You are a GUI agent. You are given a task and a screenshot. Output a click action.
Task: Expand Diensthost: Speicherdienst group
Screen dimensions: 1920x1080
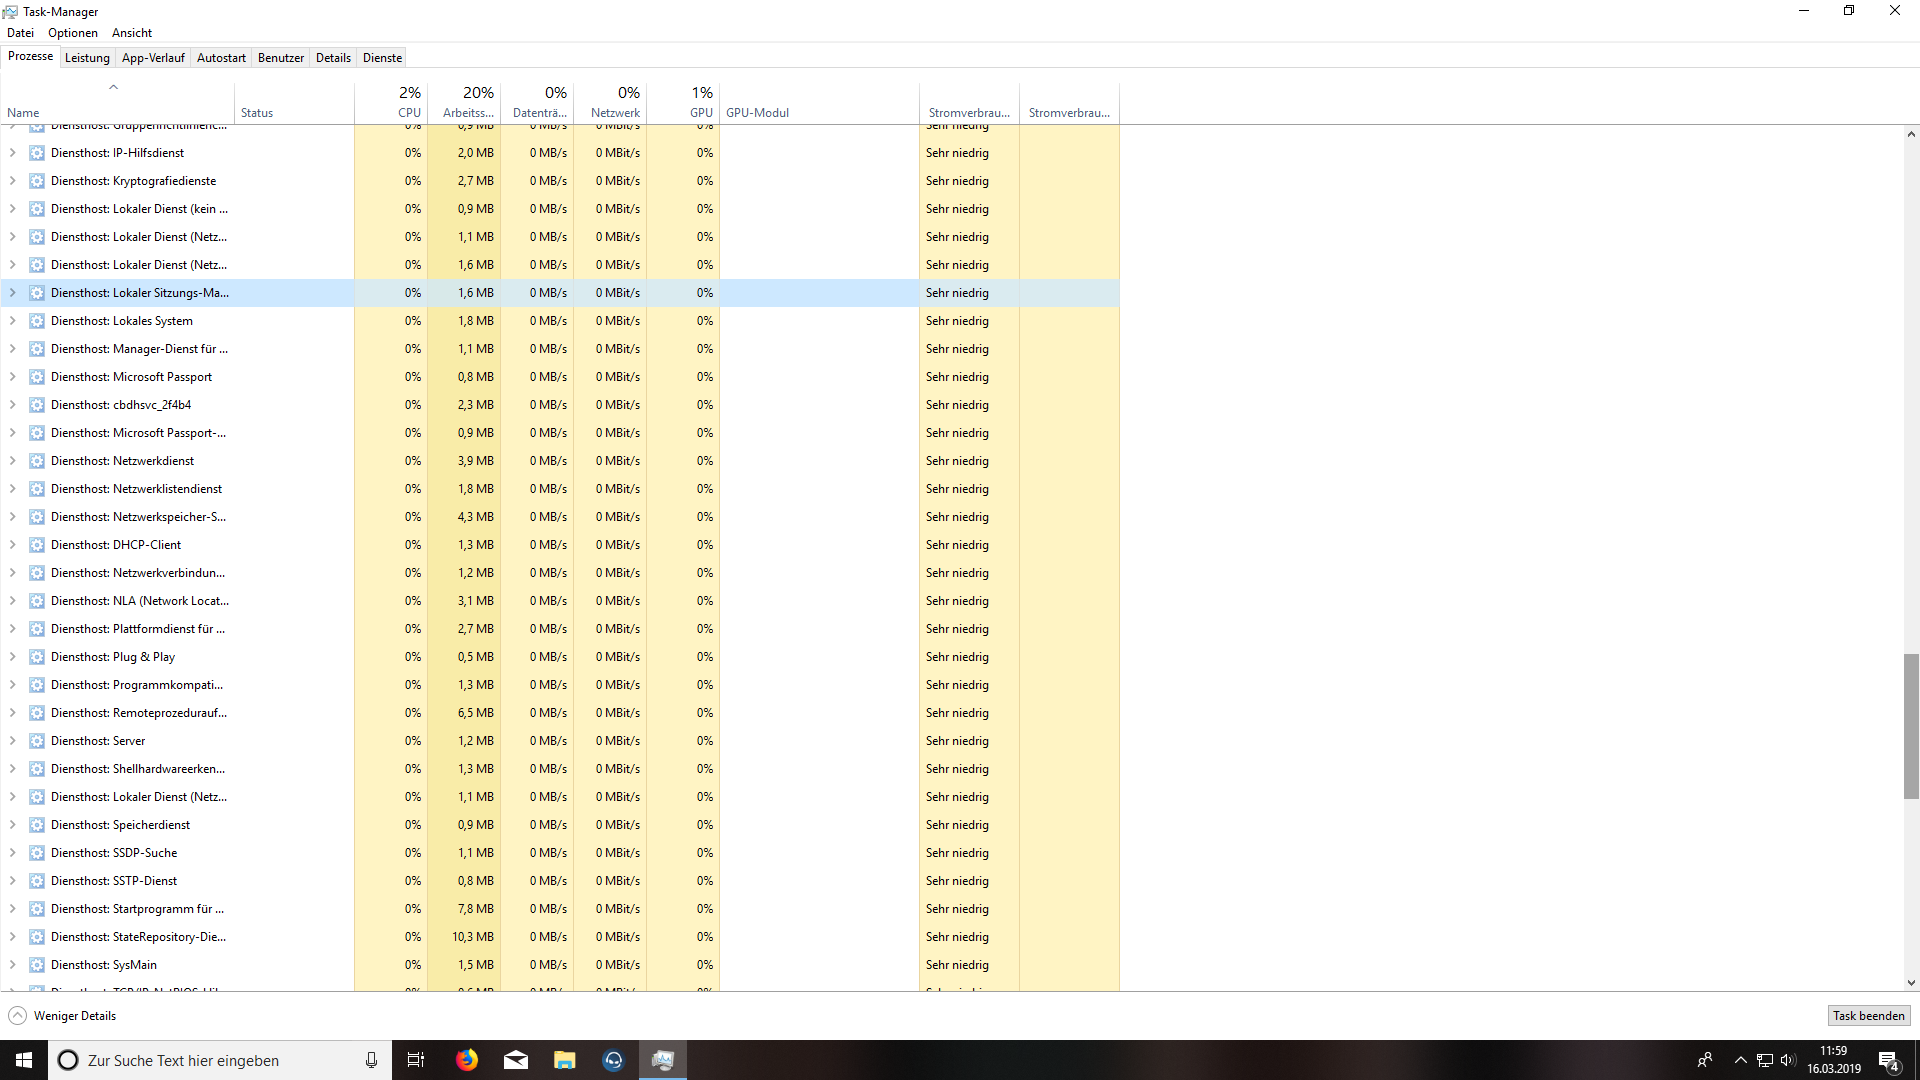[12, 825]
